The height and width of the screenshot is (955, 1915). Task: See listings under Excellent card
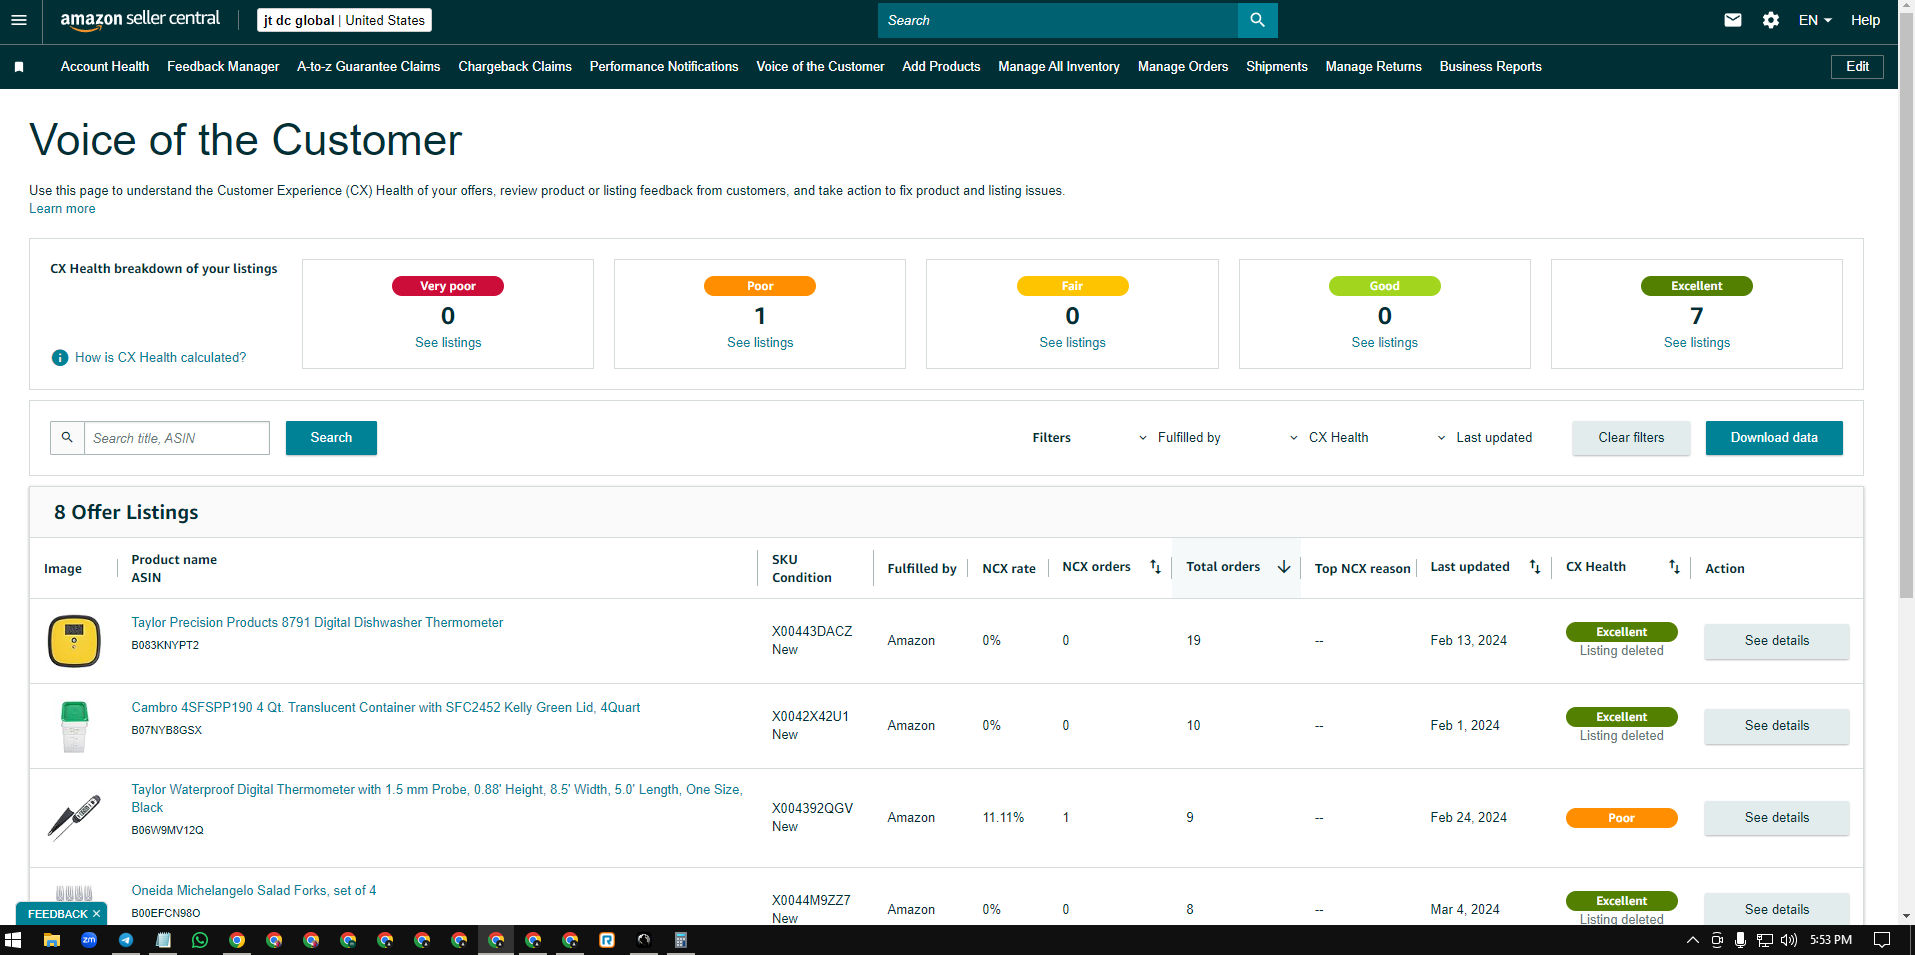click(1697, 343)
